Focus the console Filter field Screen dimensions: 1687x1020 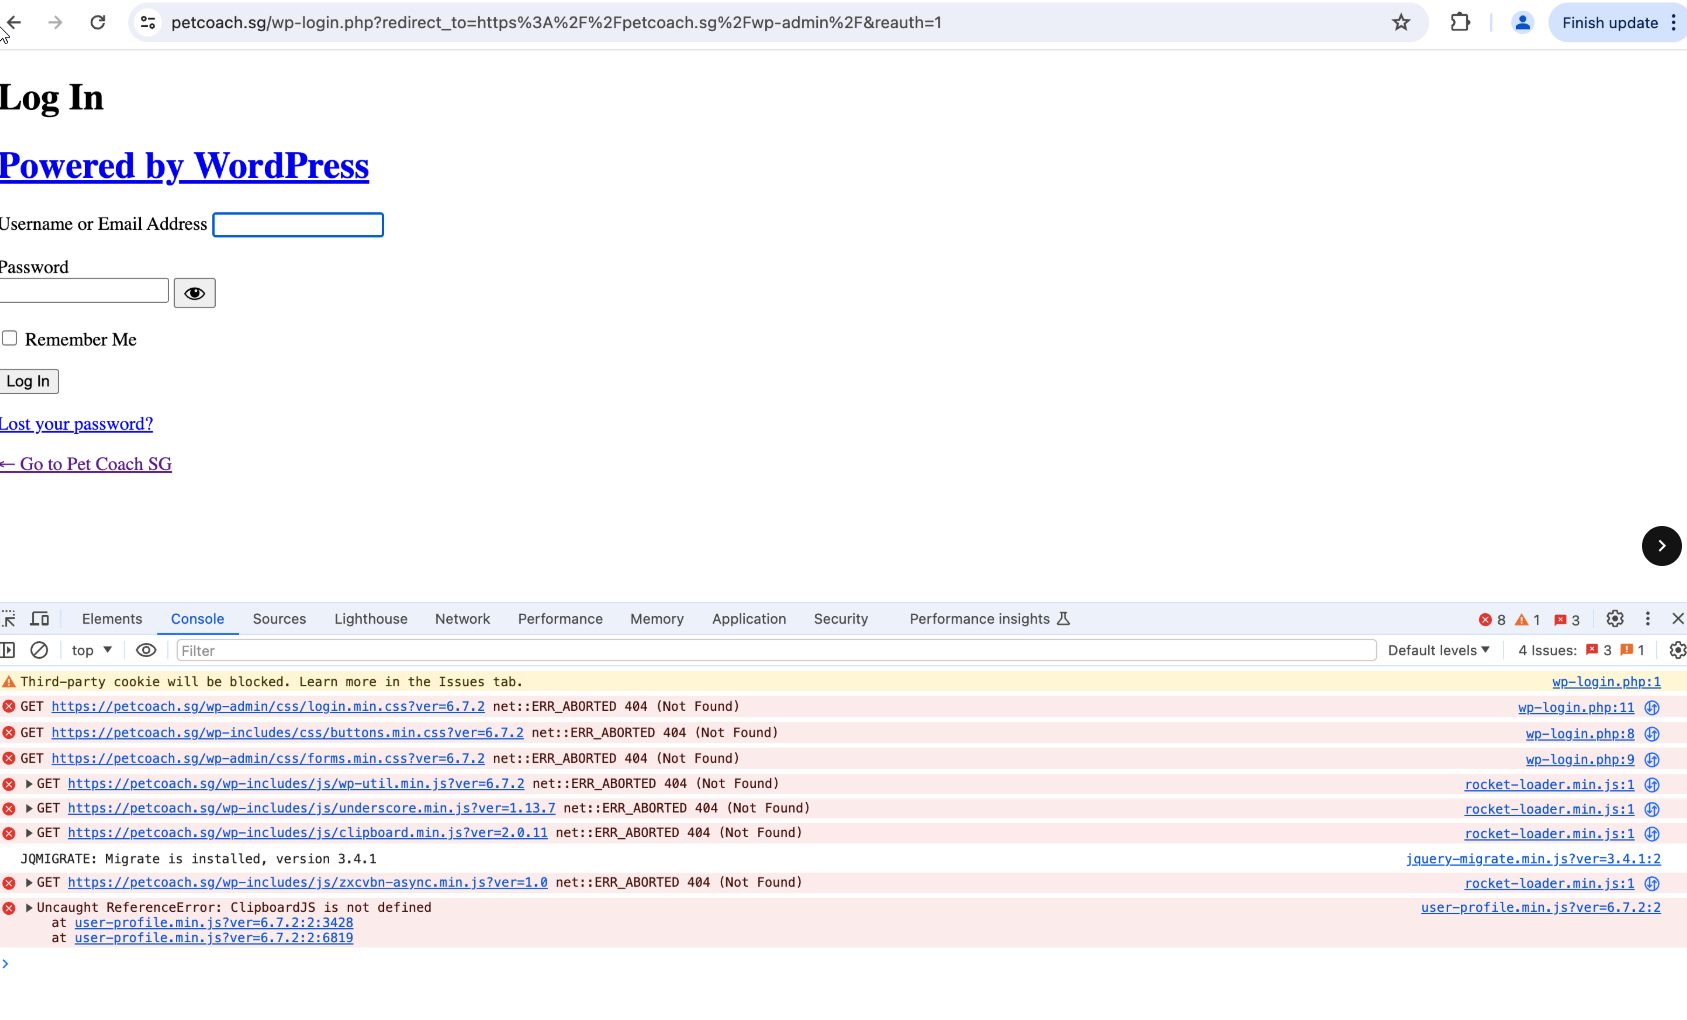(776, 651)
